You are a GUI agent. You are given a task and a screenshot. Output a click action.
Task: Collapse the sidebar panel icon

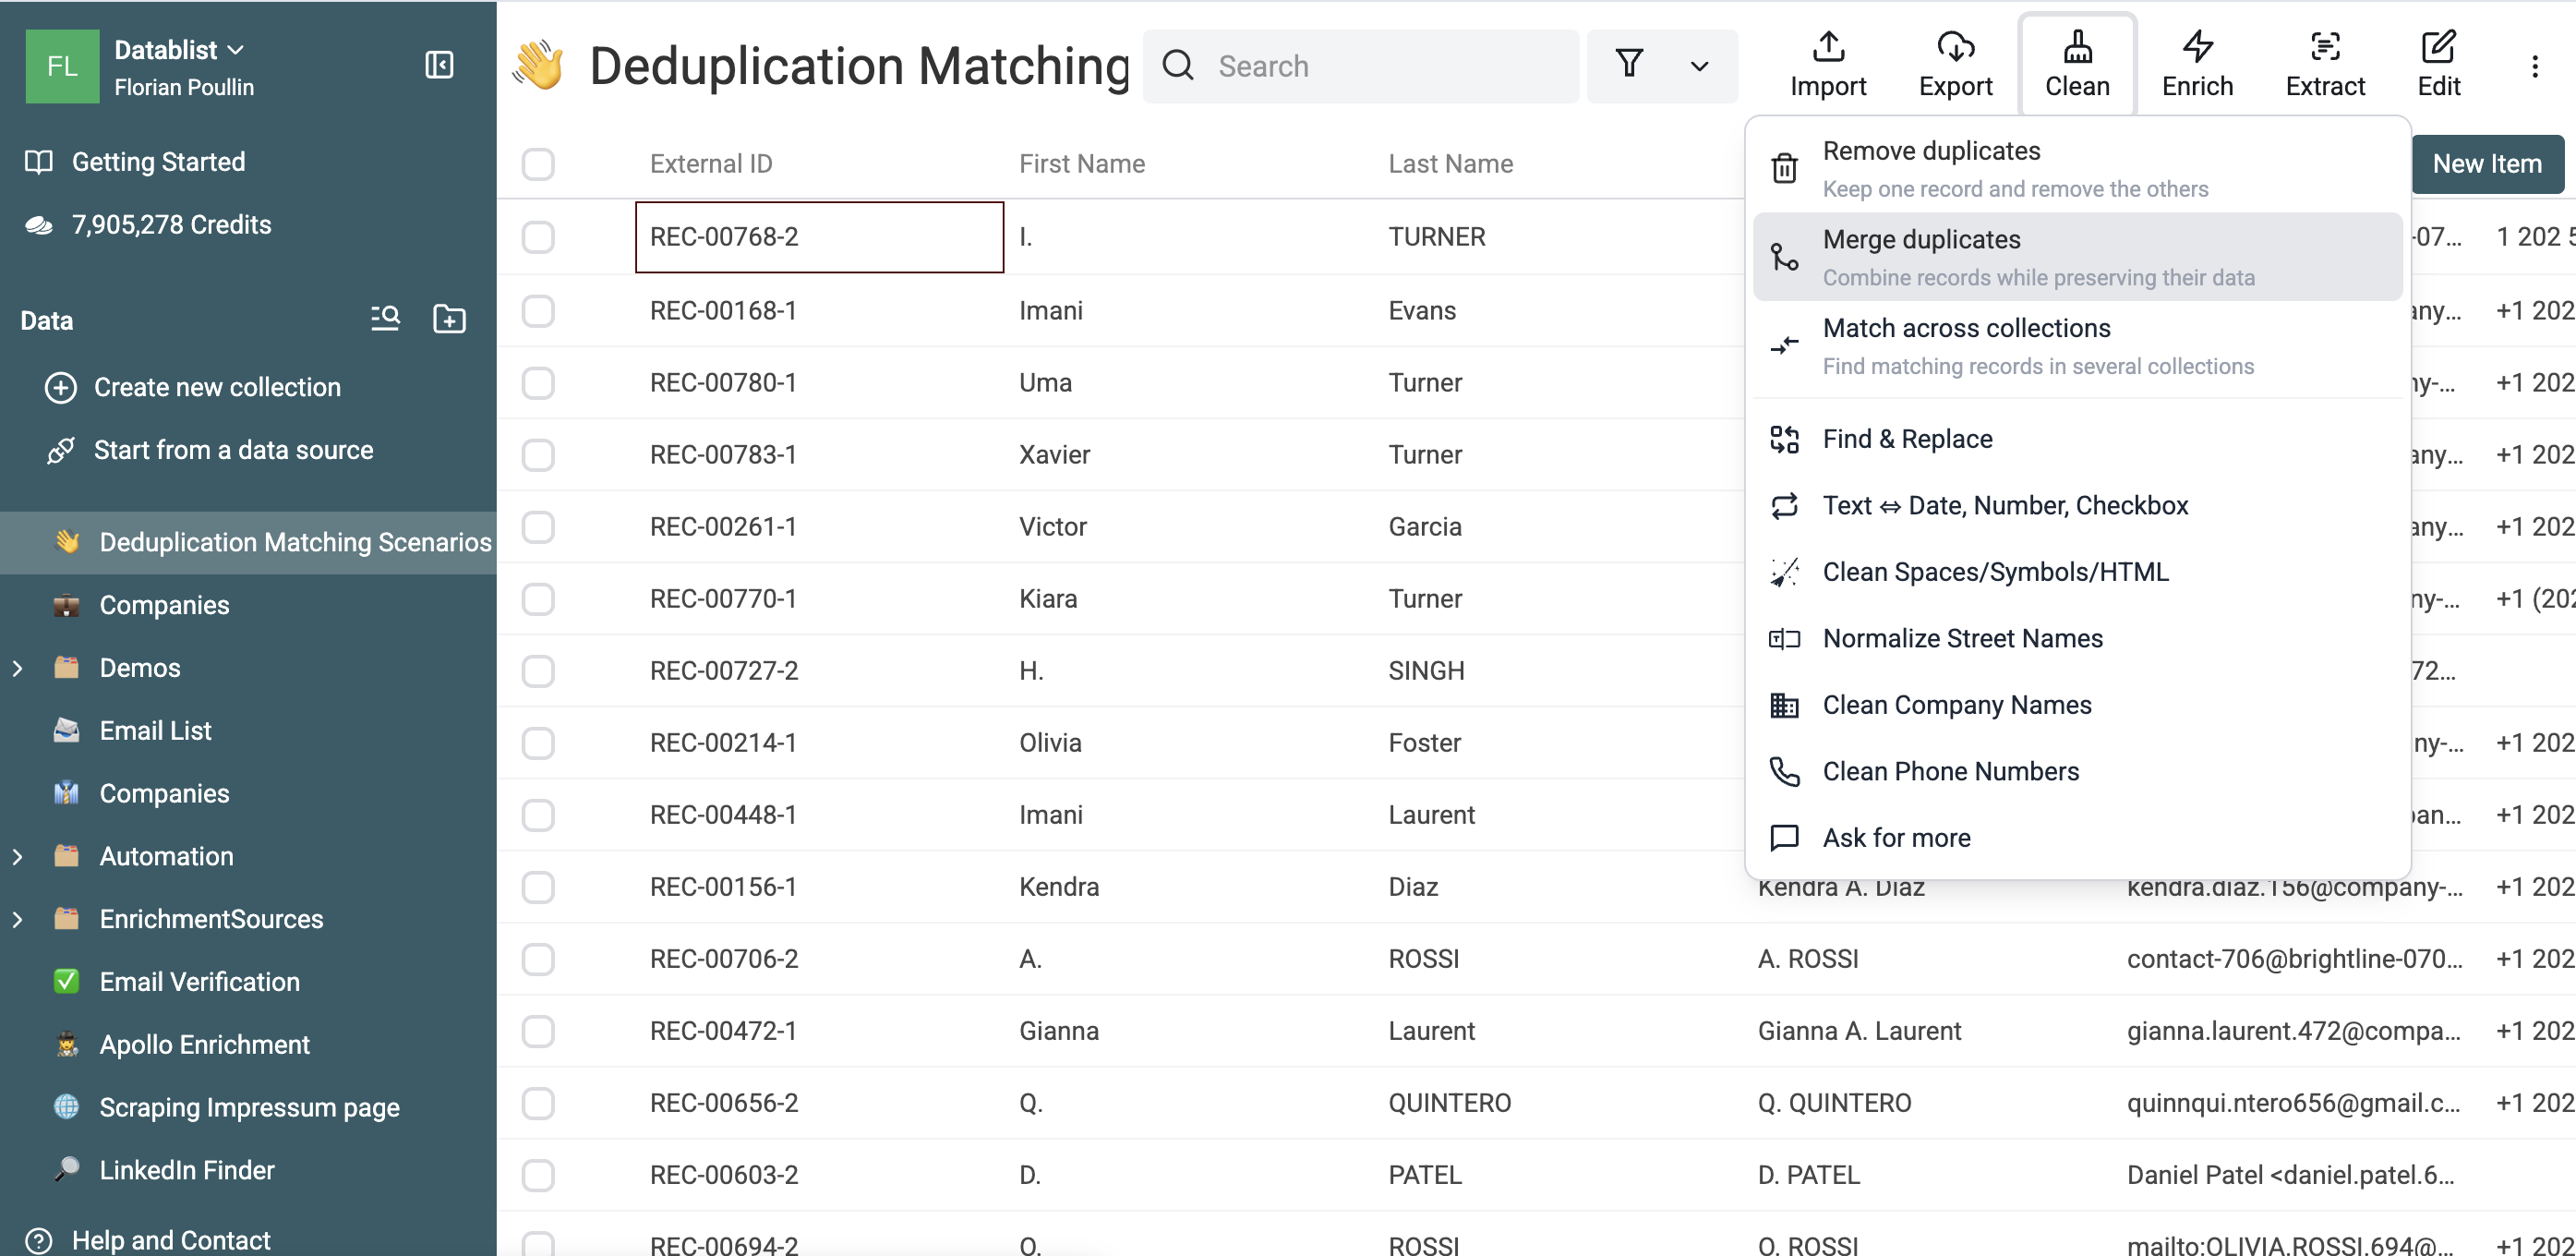(439, 65)
